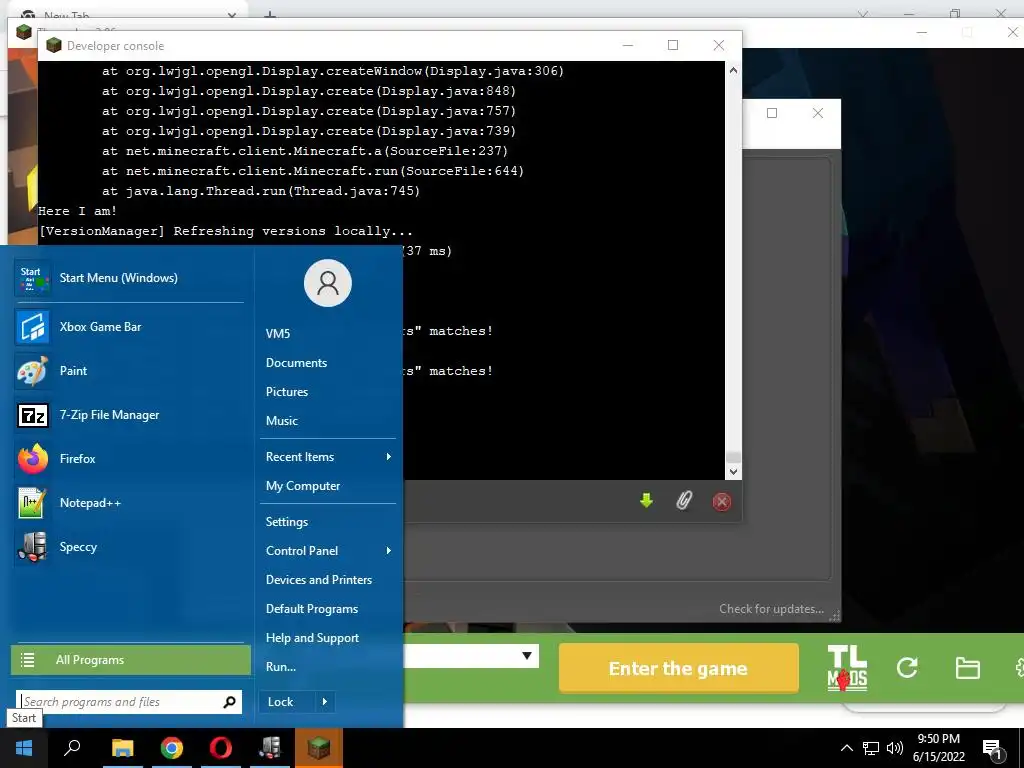Open Default Programs
The width and height of the screenshot is (1024, 768).
click(x=312, y=609)
